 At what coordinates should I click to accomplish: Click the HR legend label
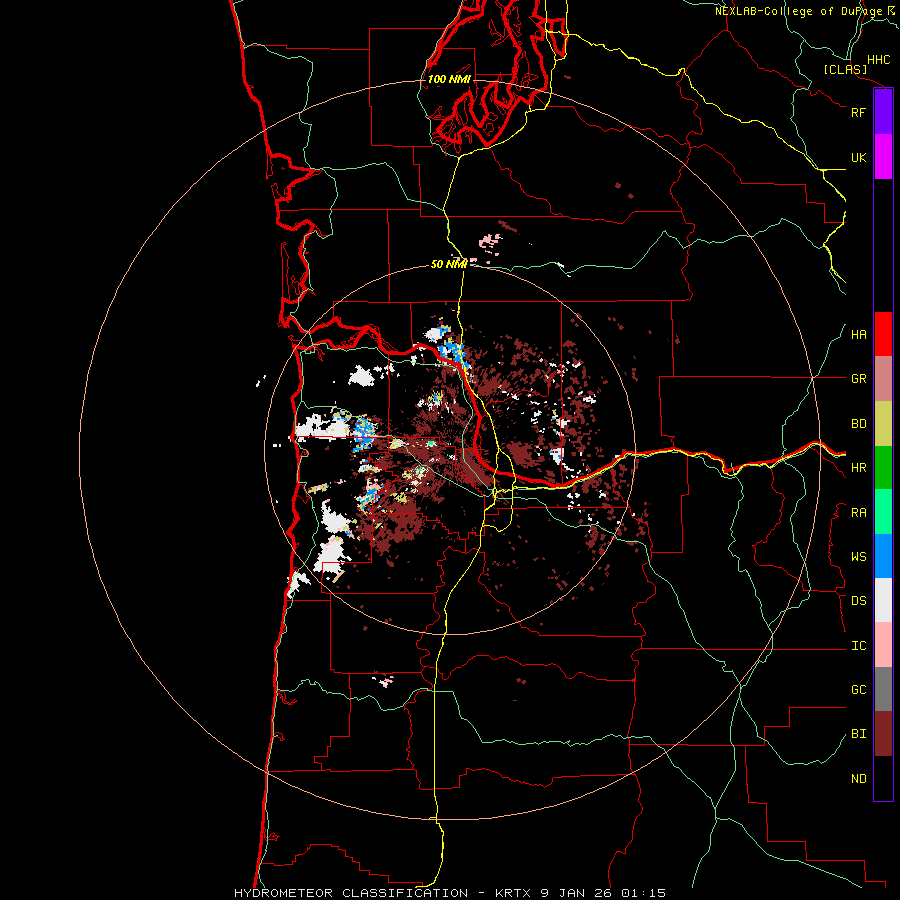click(858, 468)
